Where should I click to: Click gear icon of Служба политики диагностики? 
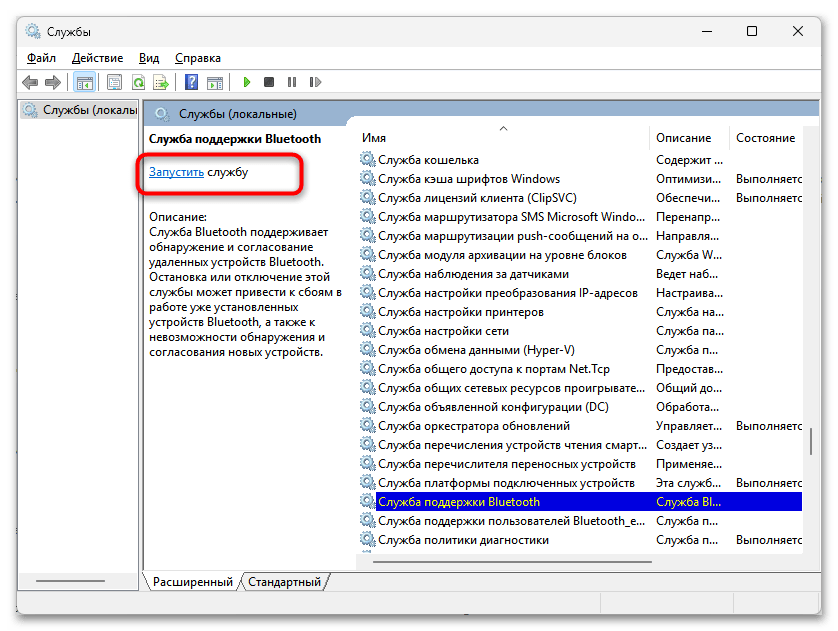point(367,539)
